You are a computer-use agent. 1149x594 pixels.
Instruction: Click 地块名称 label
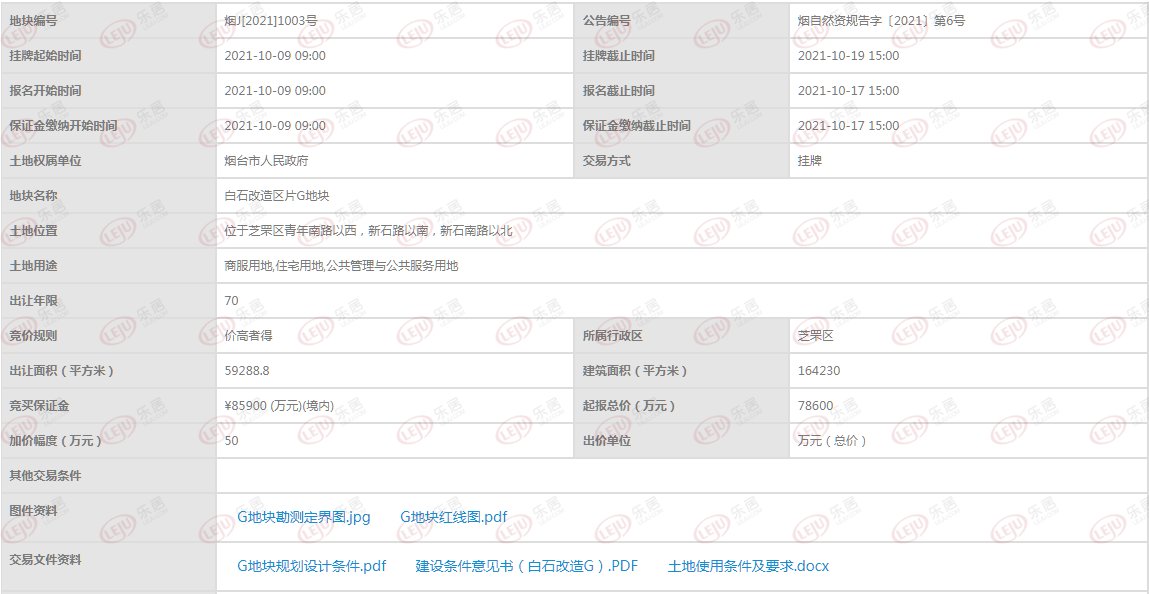pos(33,196)
